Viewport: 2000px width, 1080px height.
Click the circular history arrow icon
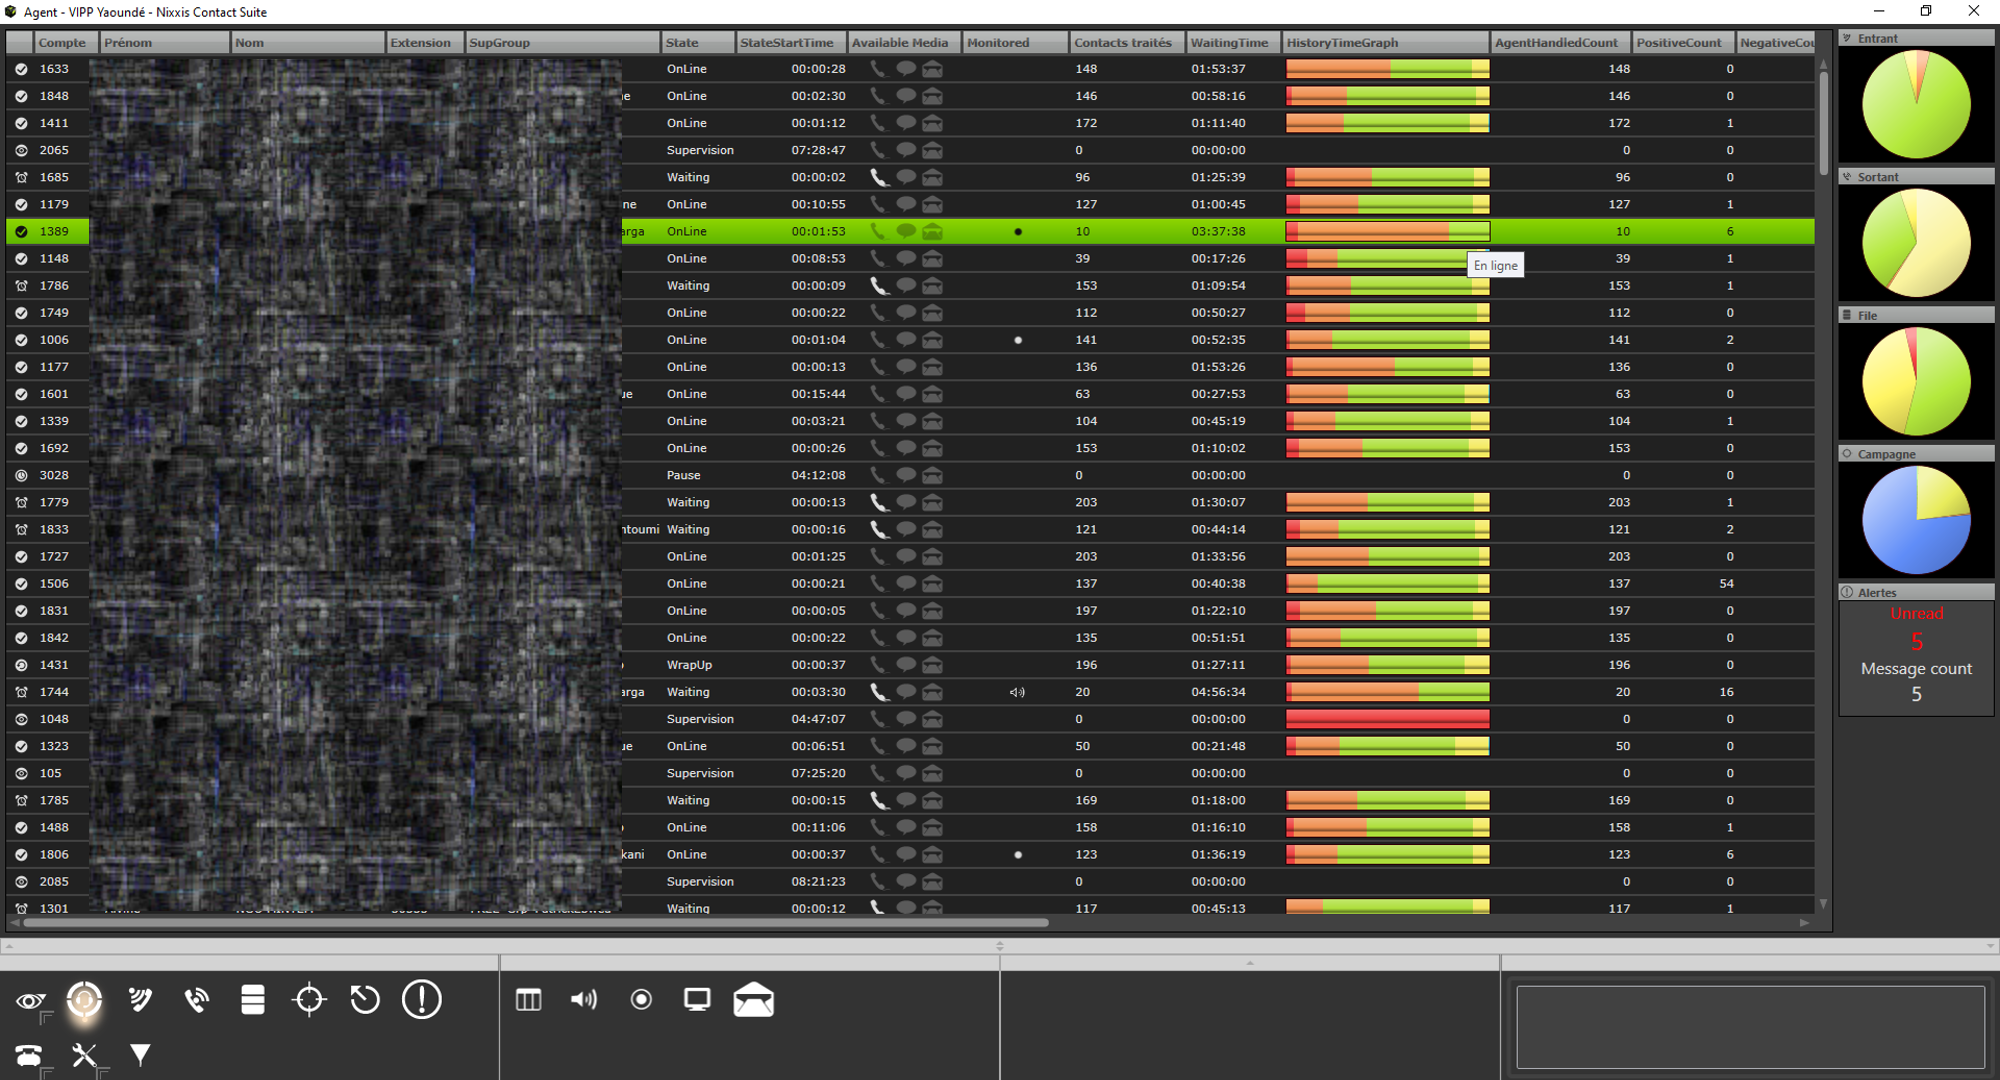pyautogui.click(x=365, y=1000)
